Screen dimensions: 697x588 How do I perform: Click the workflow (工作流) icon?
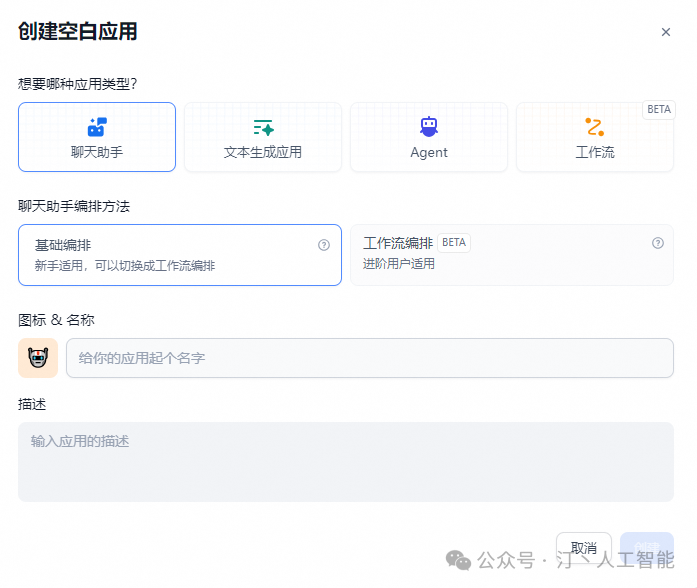pos(594,127)
